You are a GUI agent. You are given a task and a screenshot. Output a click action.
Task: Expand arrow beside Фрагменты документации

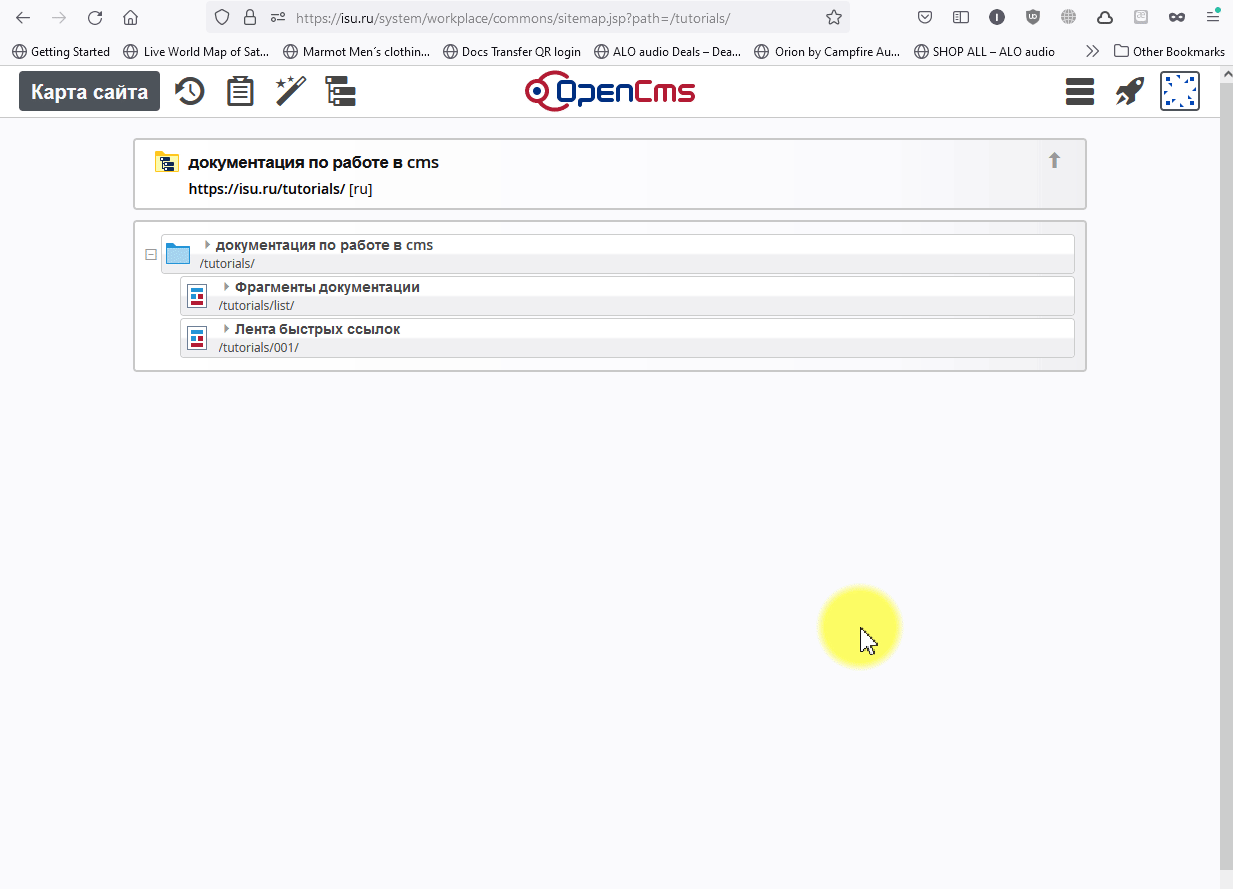(227, 287)
